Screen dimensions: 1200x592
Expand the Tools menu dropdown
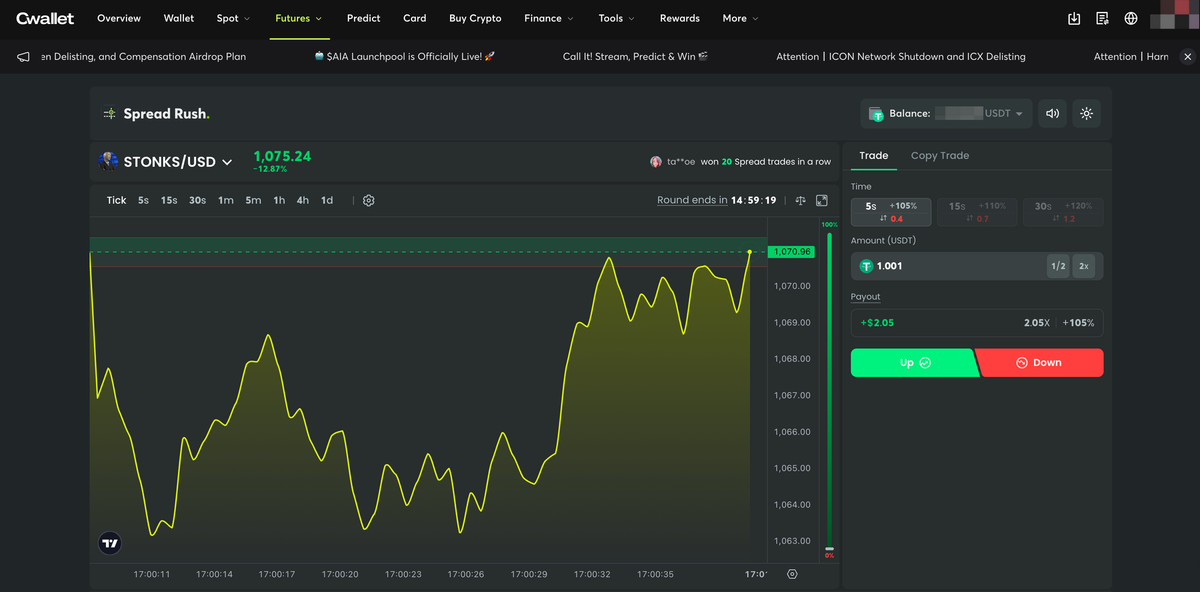[616, 18]
